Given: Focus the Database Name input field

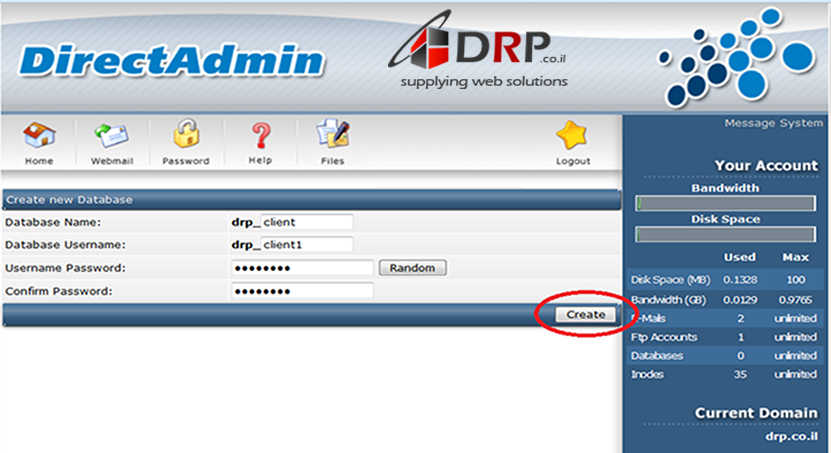Looking at the screenshot, I should [x=306, y=222].
